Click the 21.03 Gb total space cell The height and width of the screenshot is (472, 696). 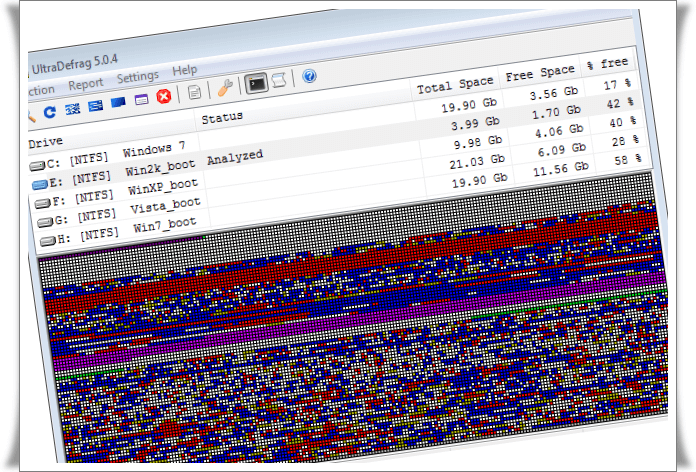click(477, 162)
